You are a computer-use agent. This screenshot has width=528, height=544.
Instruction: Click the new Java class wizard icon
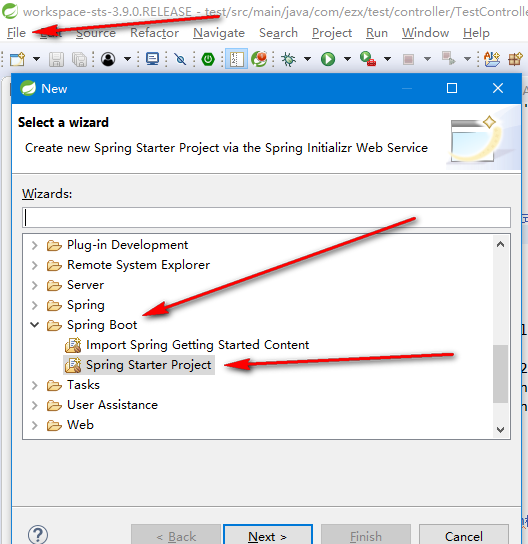(492, 59)
